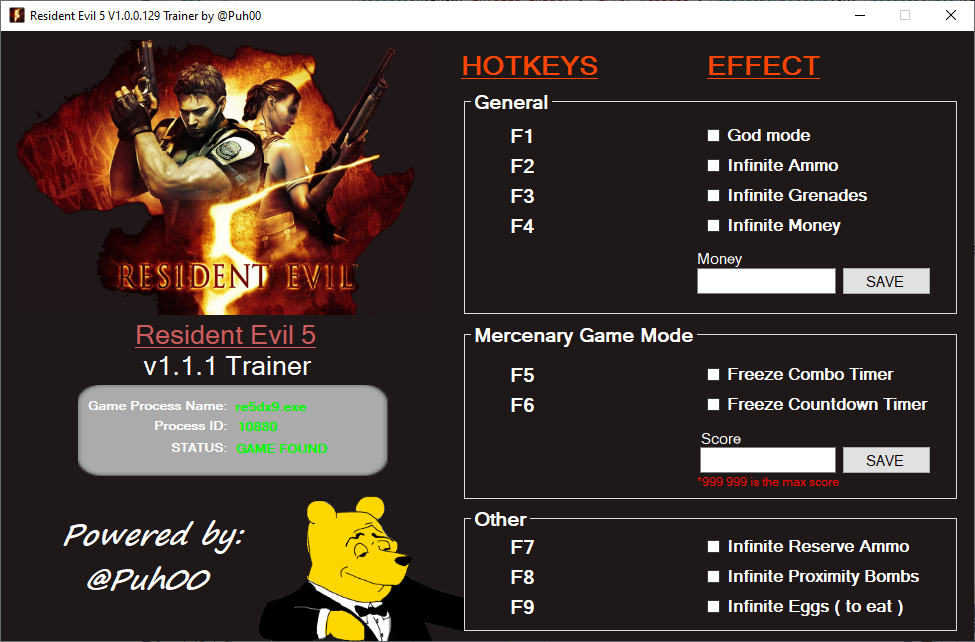
Task: Enable Infinite Money
Action: pyautogui.click(x=714, y=226)
